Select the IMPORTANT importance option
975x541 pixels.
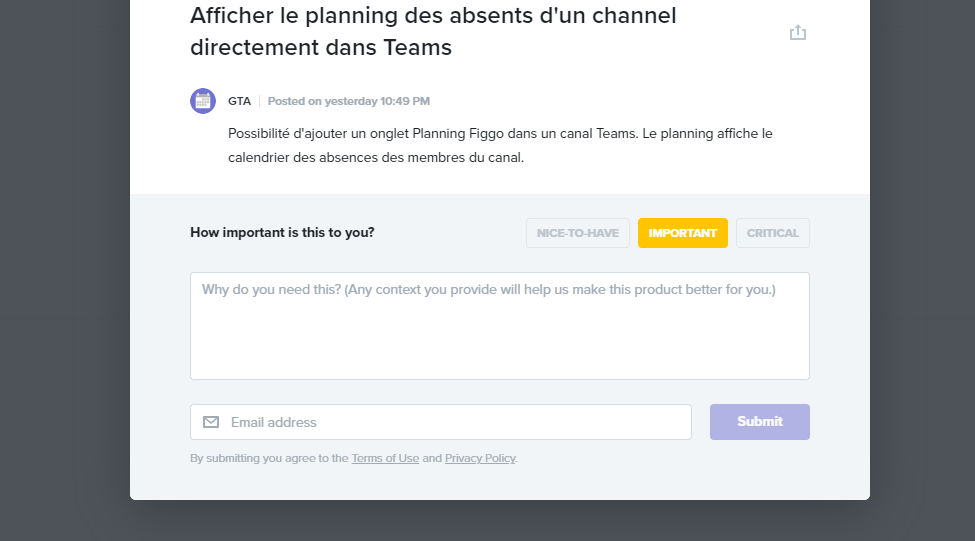pyautogui.click(x=683, y=233)
